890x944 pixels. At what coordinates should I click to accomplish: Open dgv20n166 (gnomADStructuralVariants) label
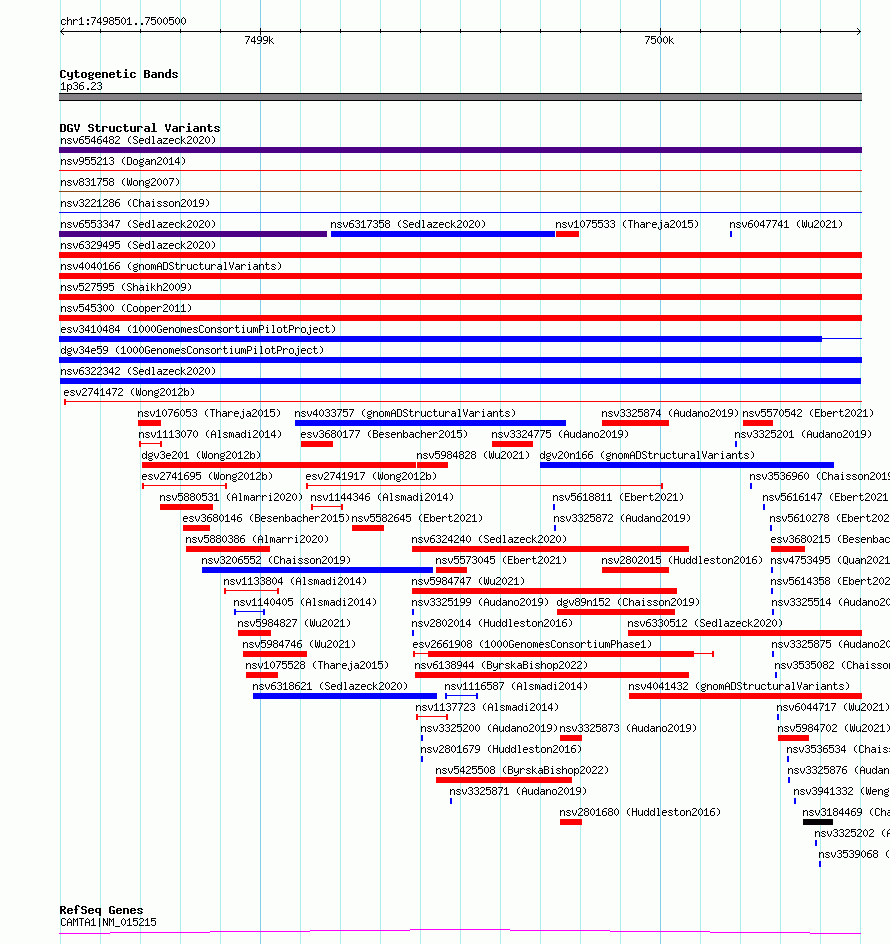click(647, 456)
